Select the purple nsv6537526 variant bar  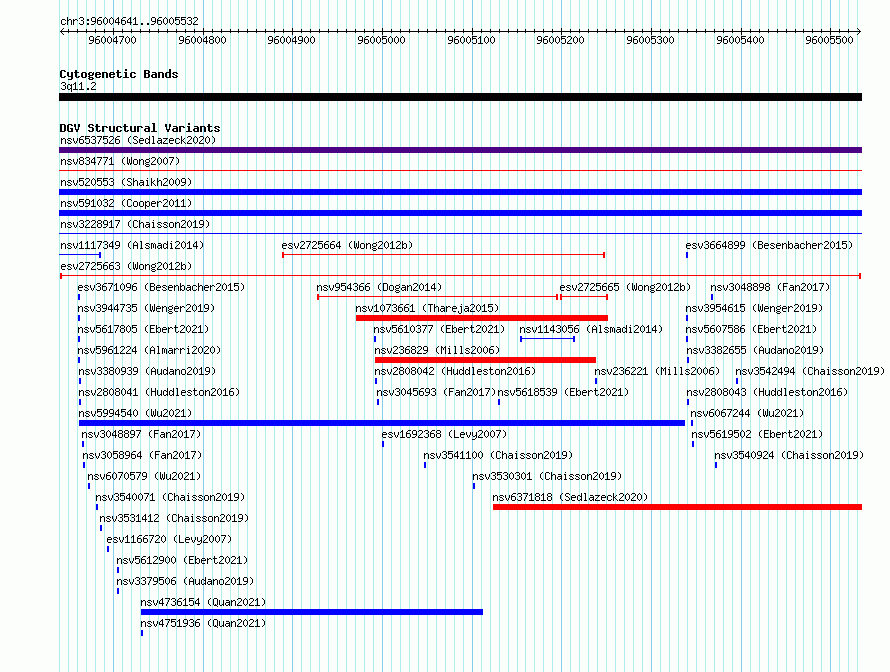460,150
